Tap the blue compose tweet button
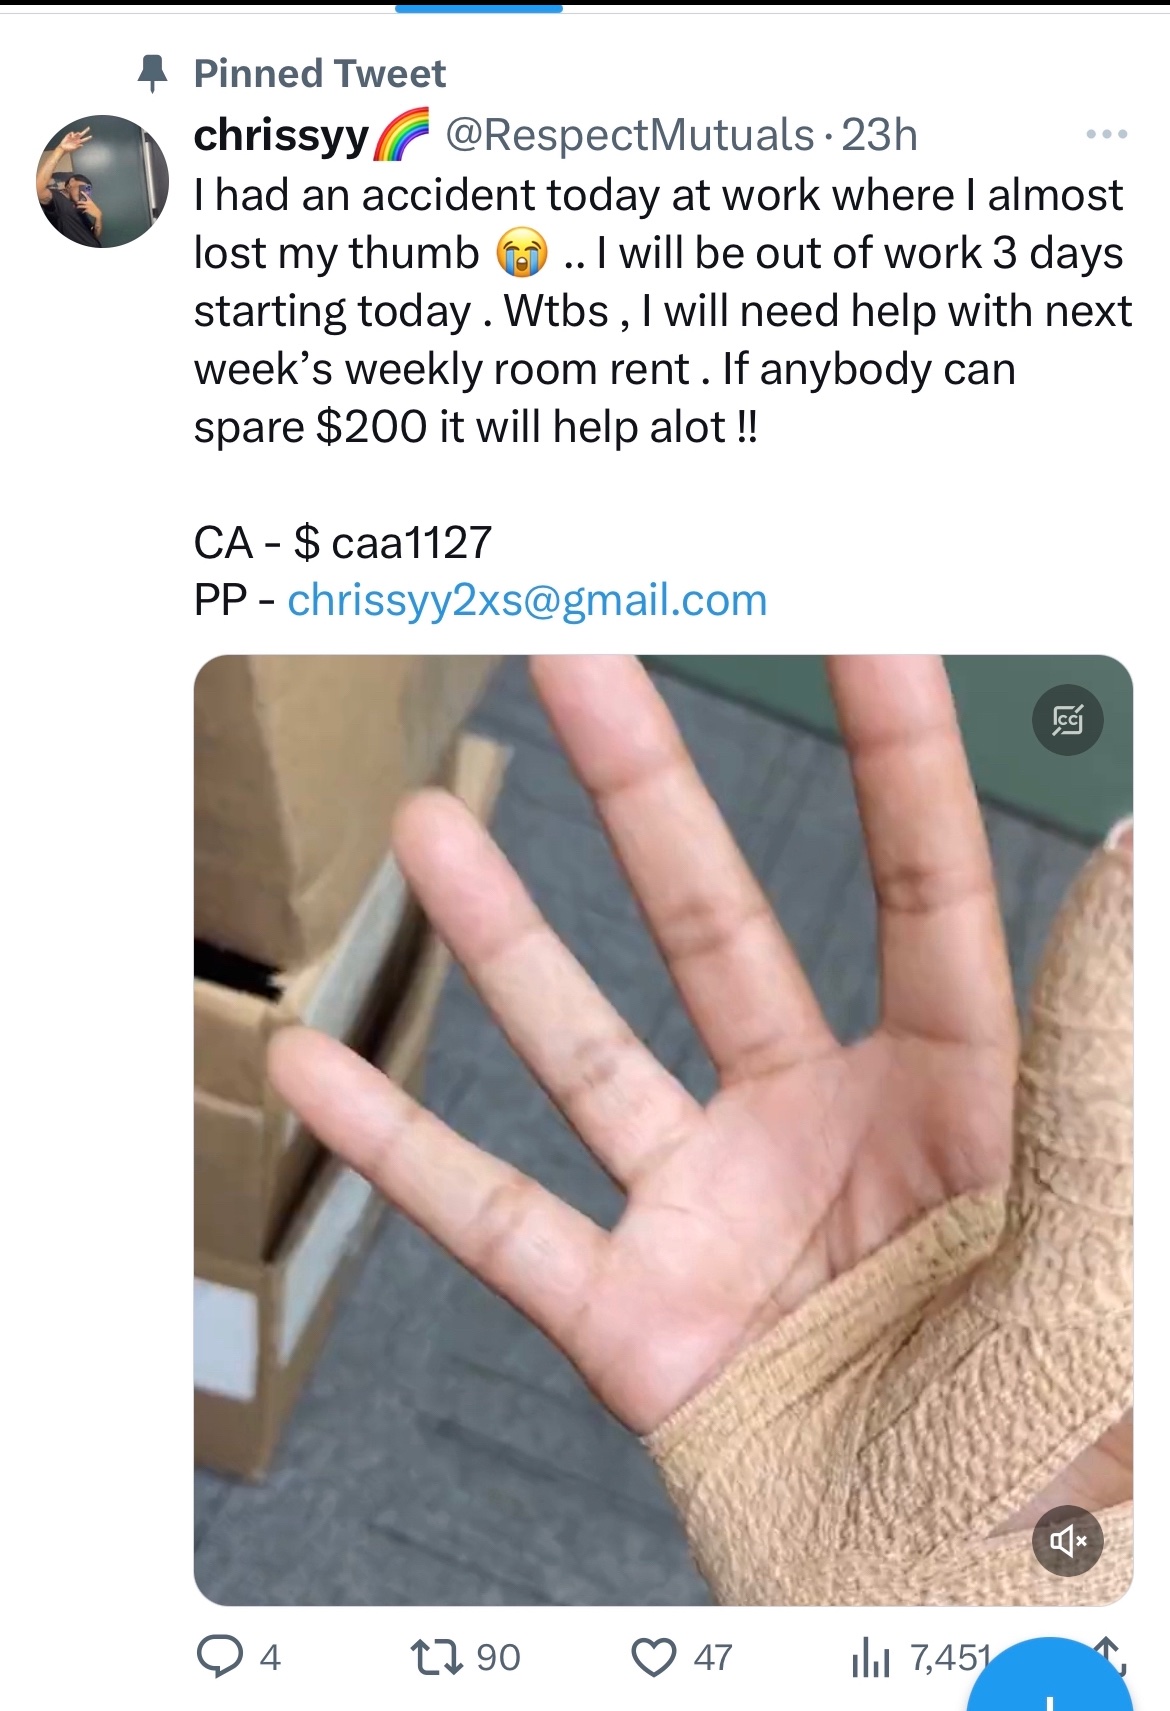The height and width of the screenshot is (1711, 1170). click(x=1050, y=1680)
